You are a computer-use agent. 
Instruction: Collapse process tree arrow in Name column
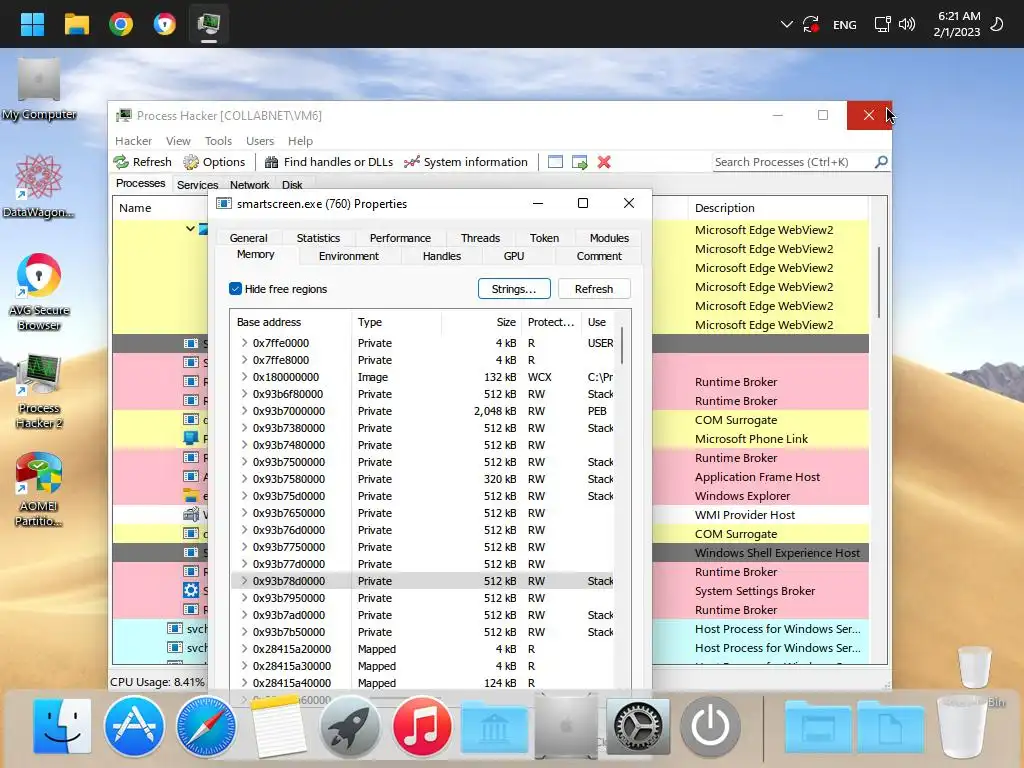click(x=190, y=229)
